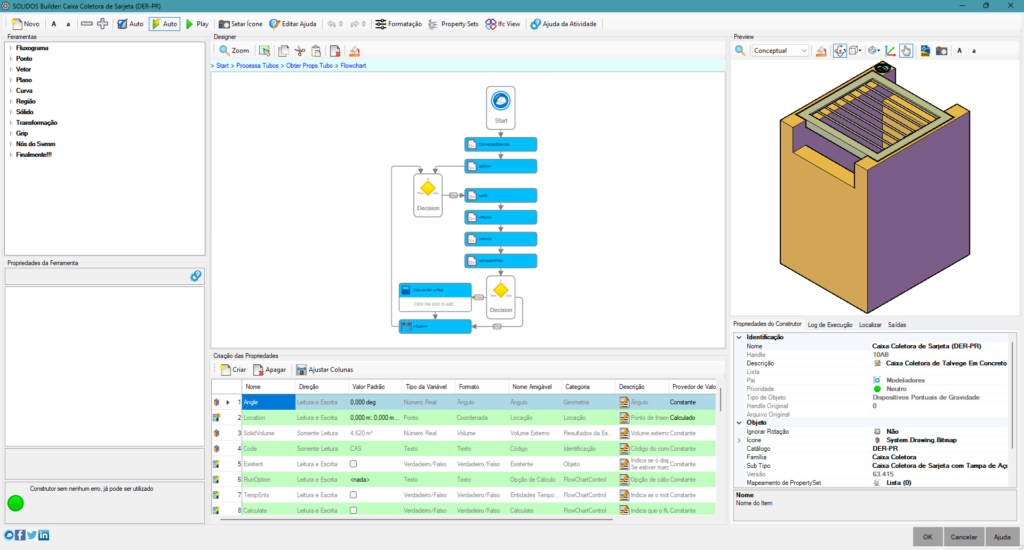The width and height of the screenshot is (1024, 550).
Task: Click the Play button in the toolbar
Action: 197,23
